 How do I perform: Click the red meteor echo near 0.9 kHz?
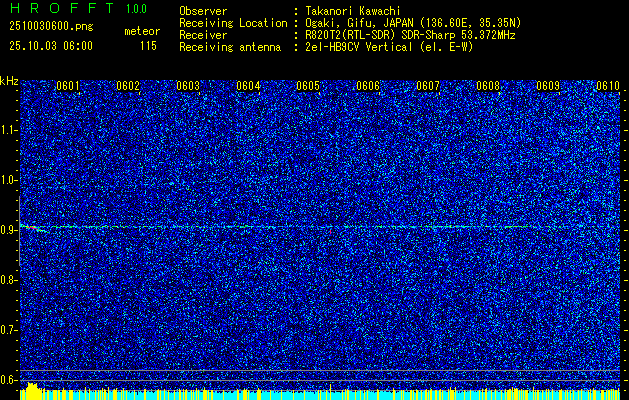click(31, 228)
